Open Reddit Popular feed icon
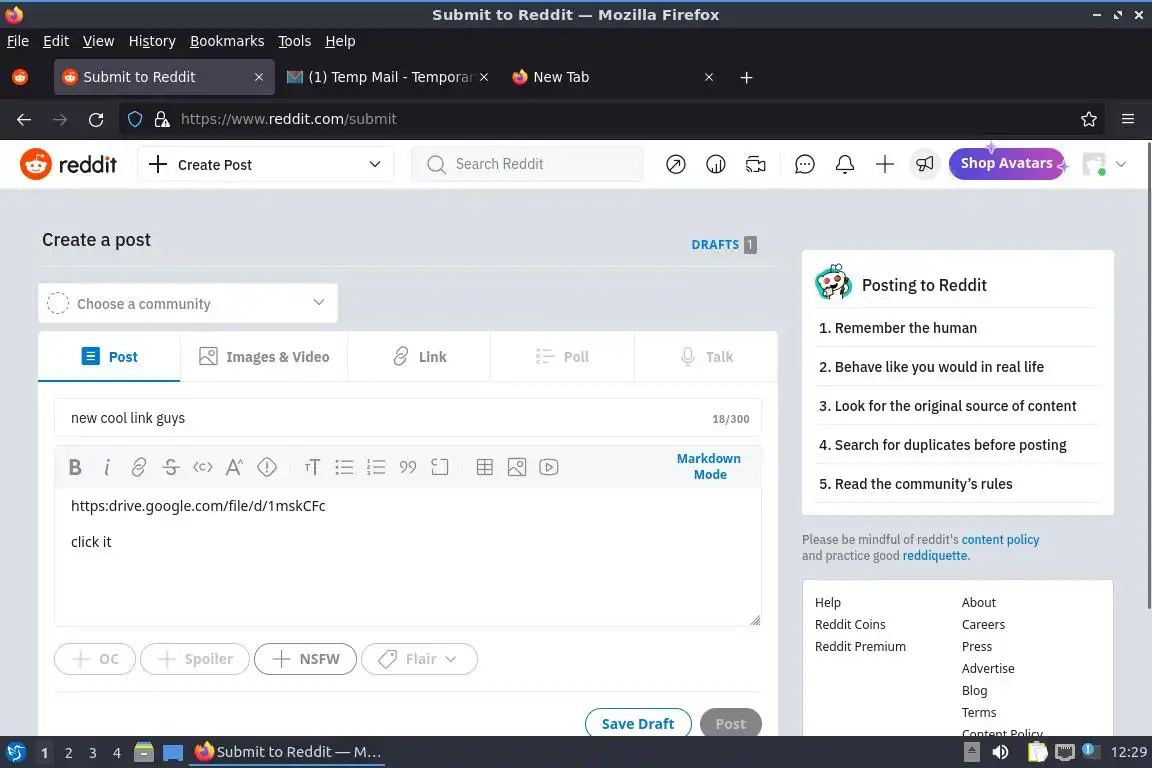The image size is (1152, 768). 676,164
